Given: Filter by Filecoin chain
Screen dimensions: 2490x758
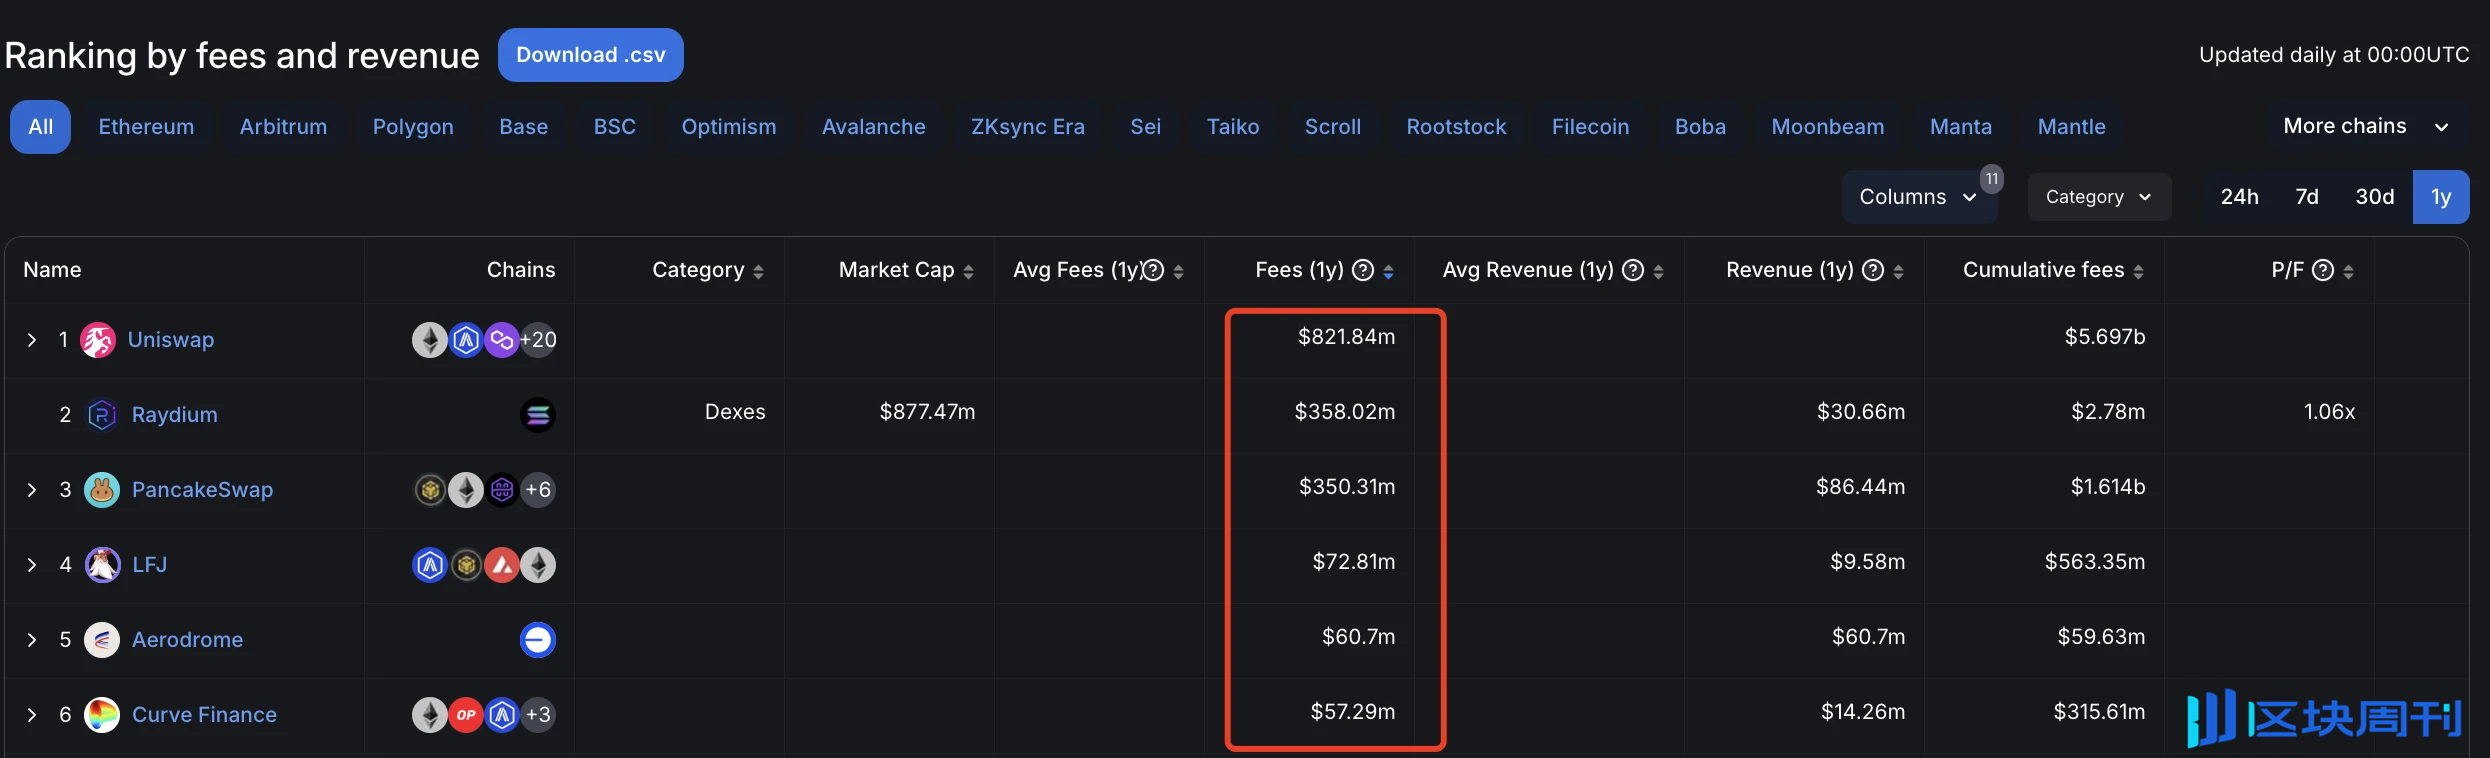Looking at the screenshot, I should click(1591, 127).
